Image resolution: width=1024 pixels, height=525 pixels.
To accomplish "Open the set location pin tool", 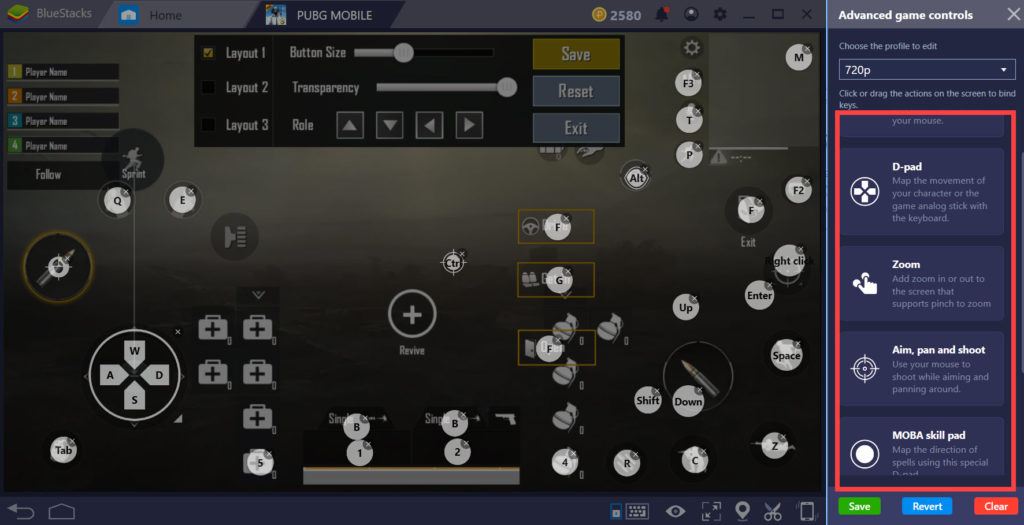I will pos(741,511).
